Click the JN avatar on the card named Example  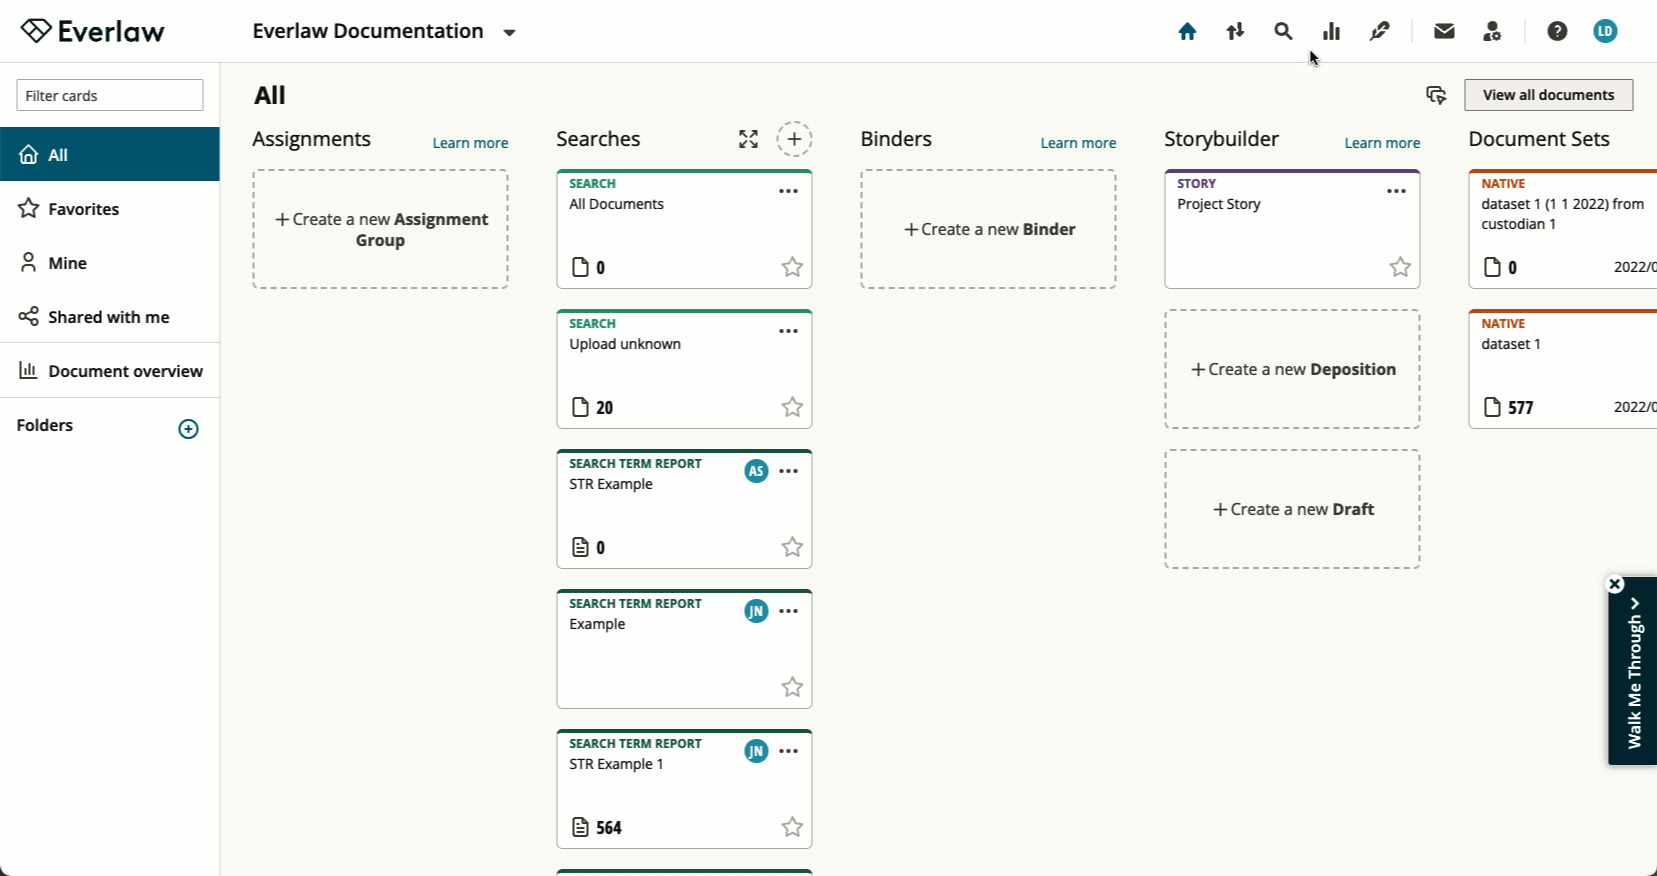click(756, 611)
